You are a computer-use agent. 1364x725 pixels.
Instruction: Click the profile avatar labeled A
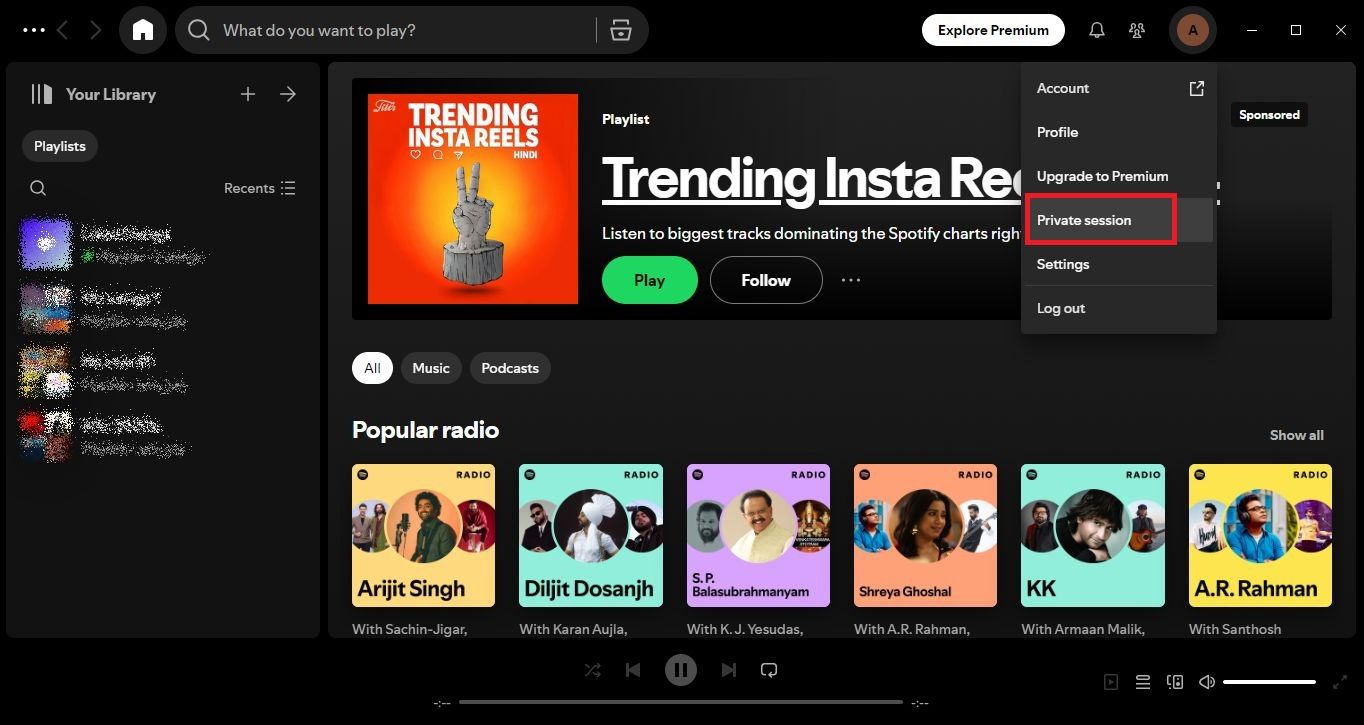click(1192, 30)
